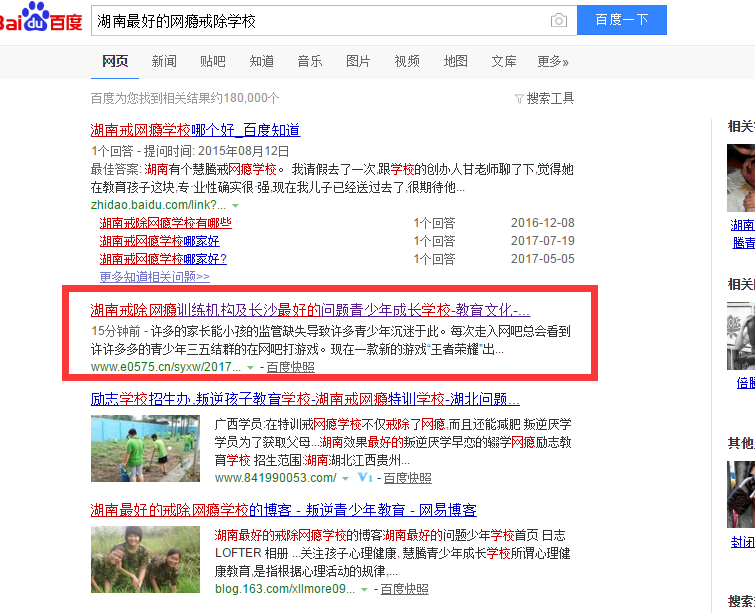The width and height of the screenshot is (755, 613).
Task: Switch to 文库 tab
Action: 504,61
